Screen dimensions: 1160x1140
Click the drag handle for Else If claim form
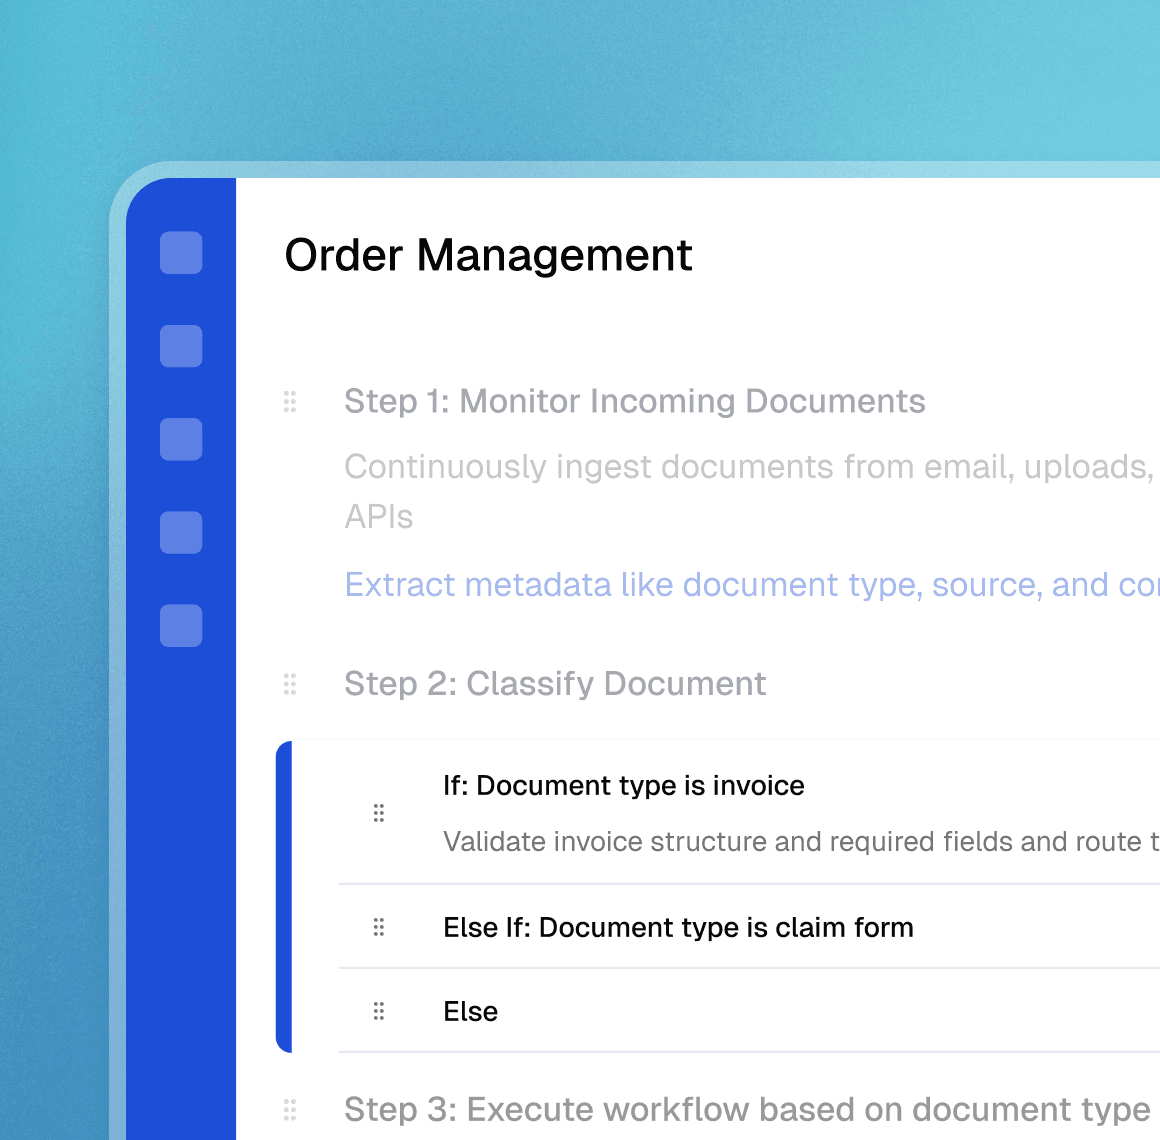coord(379,927)
